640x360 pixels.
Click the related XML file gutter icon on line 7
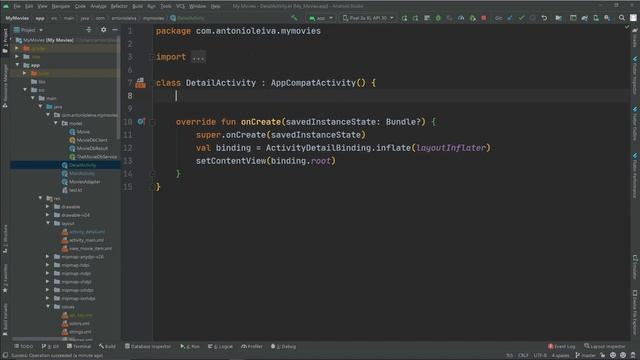tap(140, 83)
